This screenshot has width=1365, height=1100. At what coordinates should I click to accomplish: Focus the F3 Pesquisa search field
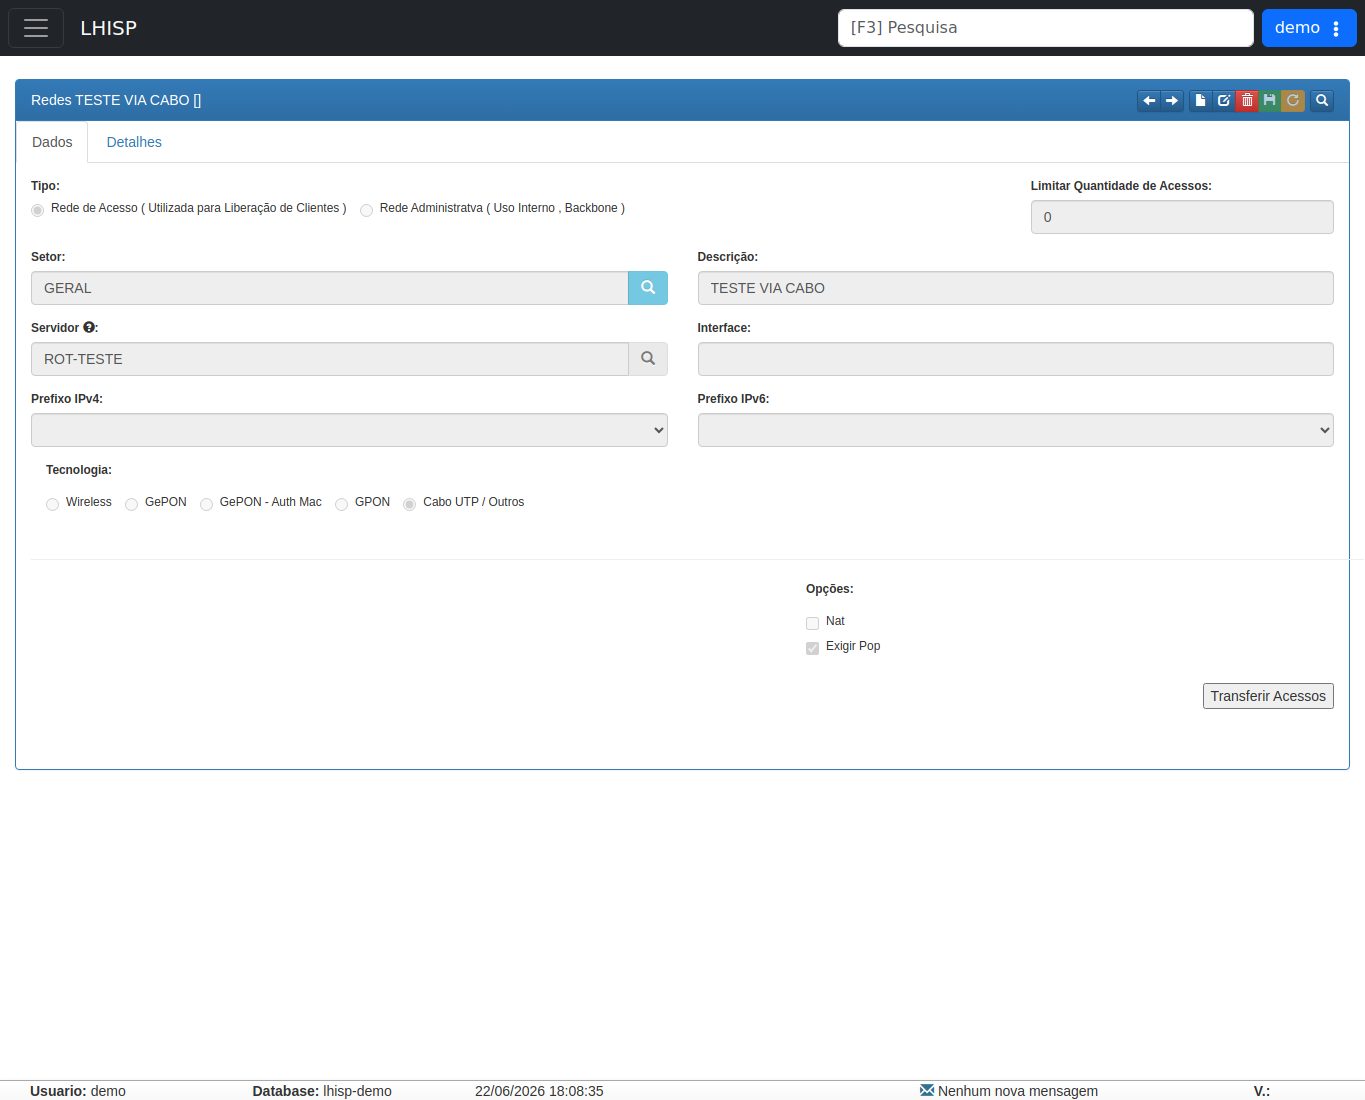pyautogui.click(x=1045, y=28)
